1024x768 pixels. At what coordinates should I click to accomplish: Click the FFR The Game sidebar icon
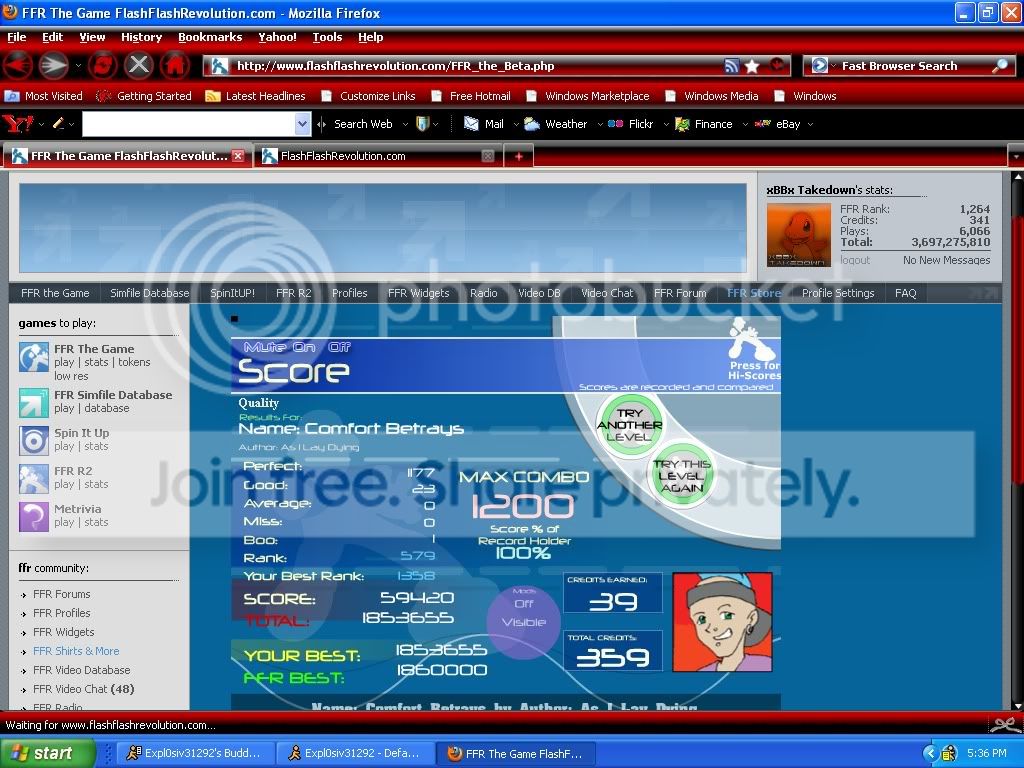pos(34,357)
